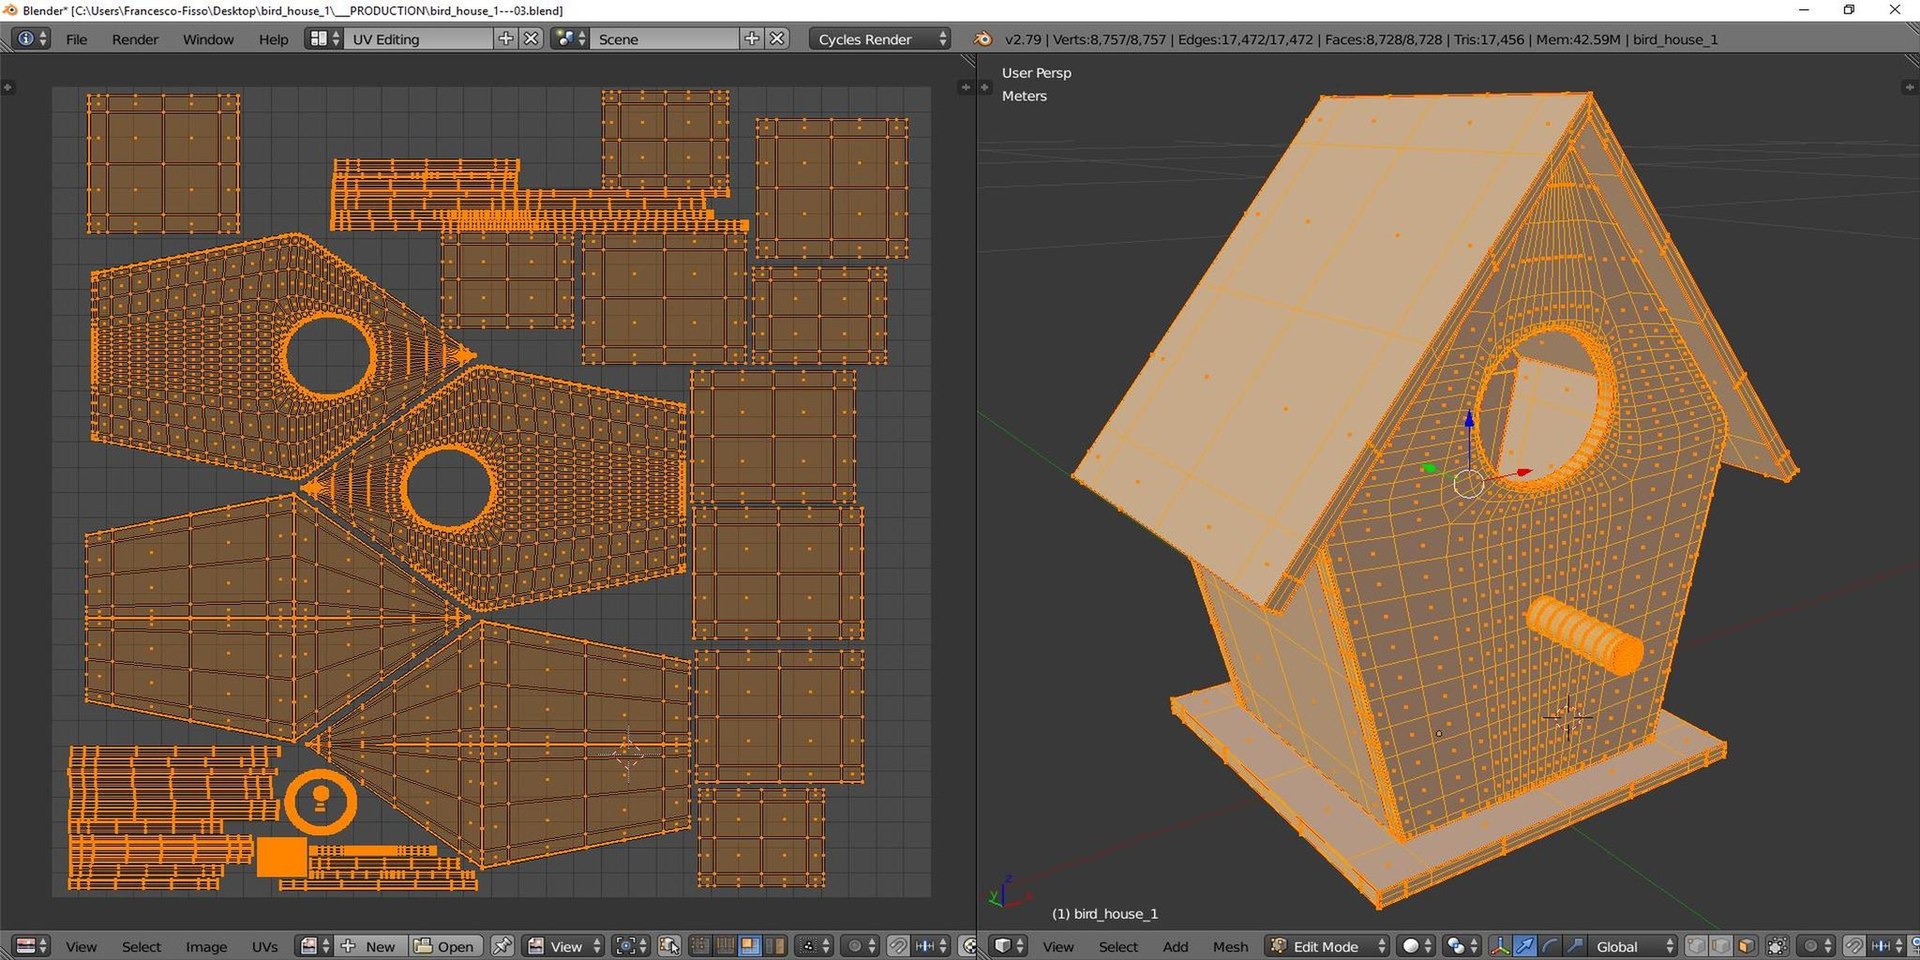Open UV editor type selector
This screenshot has height=960, width=1920.
[32, 946]
